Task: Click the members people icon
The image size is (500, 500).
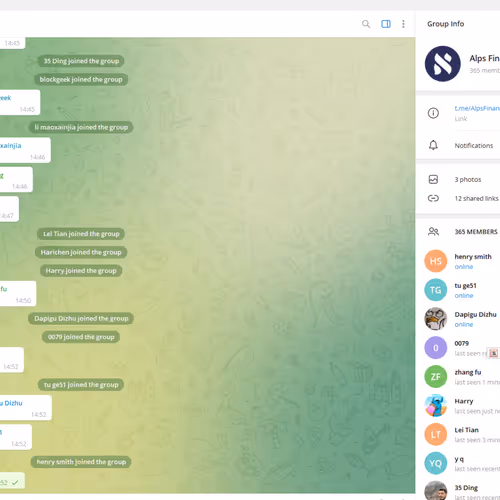Action: tap(433, 231)
